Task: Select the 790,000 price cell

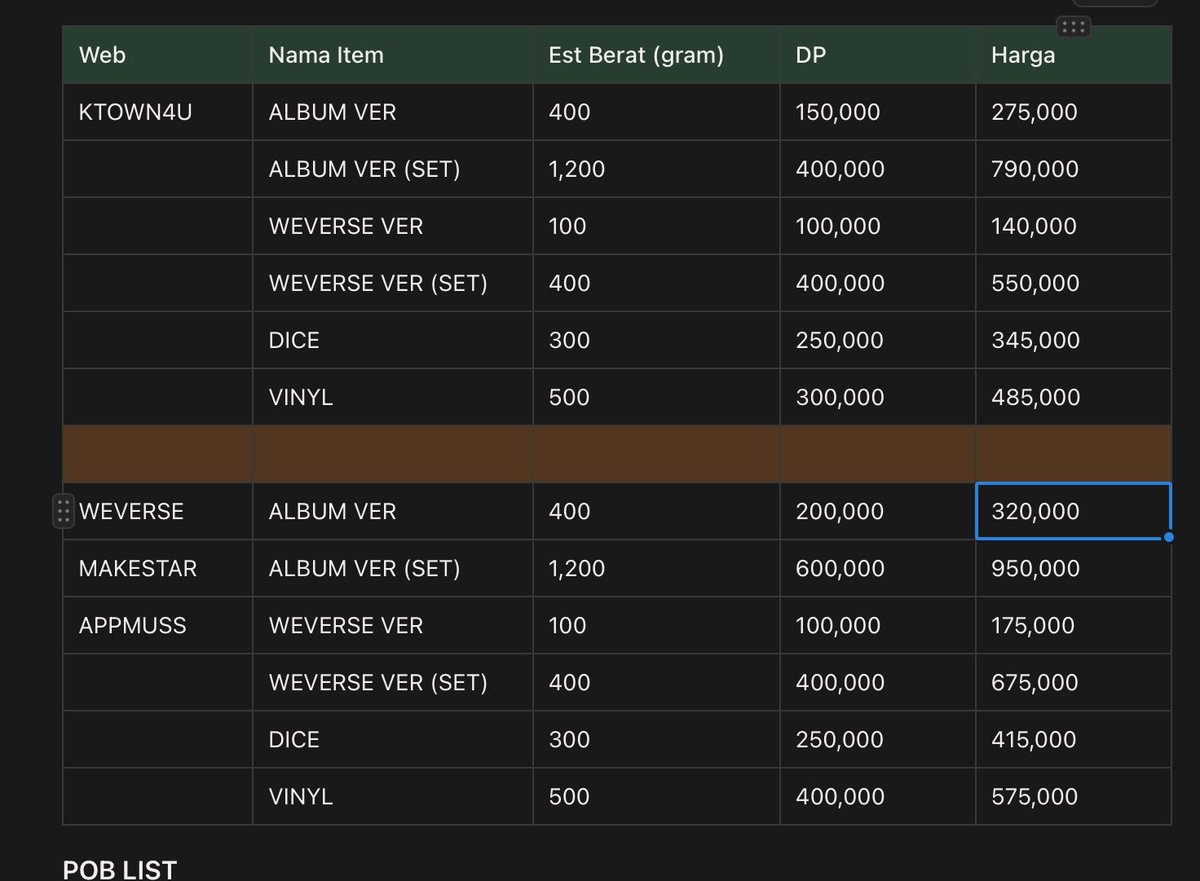Action: coord(1073,169)
